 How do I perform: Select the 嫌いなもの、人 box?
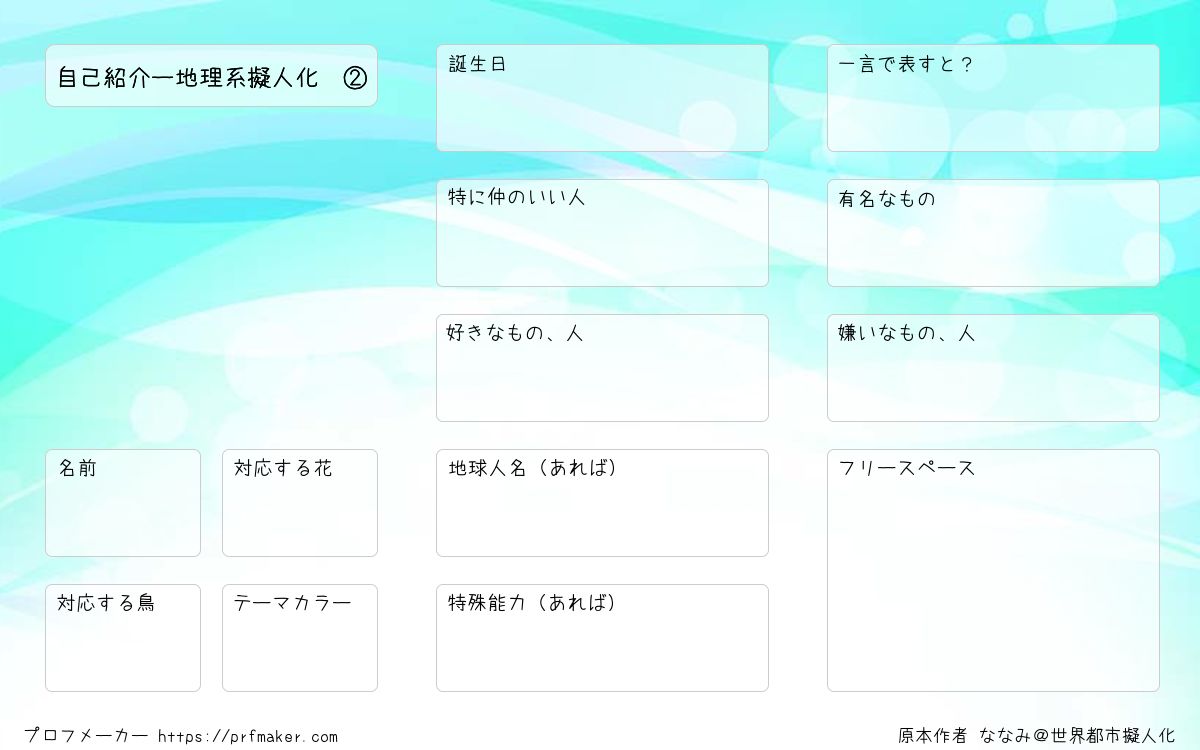[x=993, y=369]
